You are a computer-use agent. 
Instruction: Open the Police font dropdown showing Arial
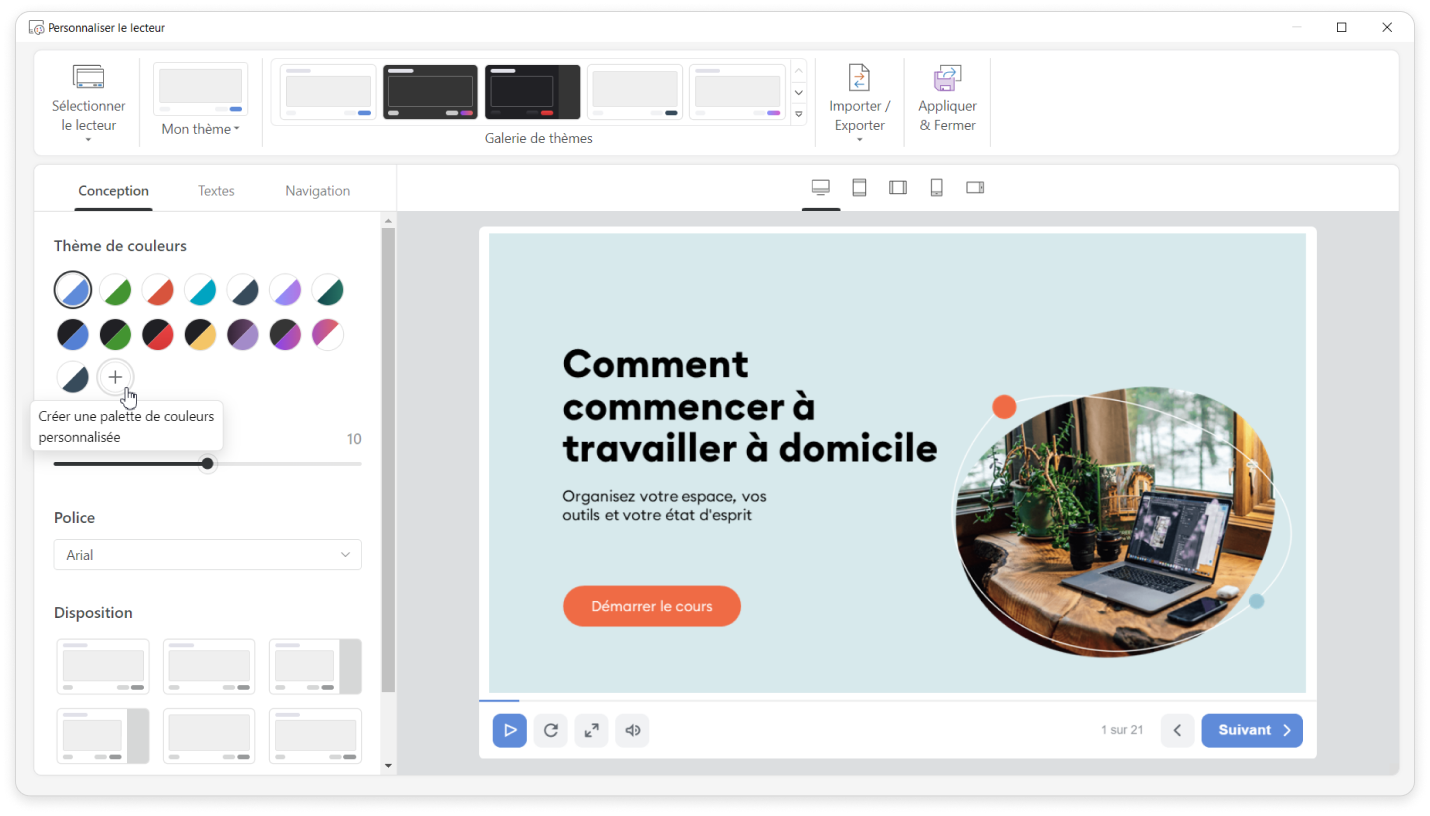point(207,555)
